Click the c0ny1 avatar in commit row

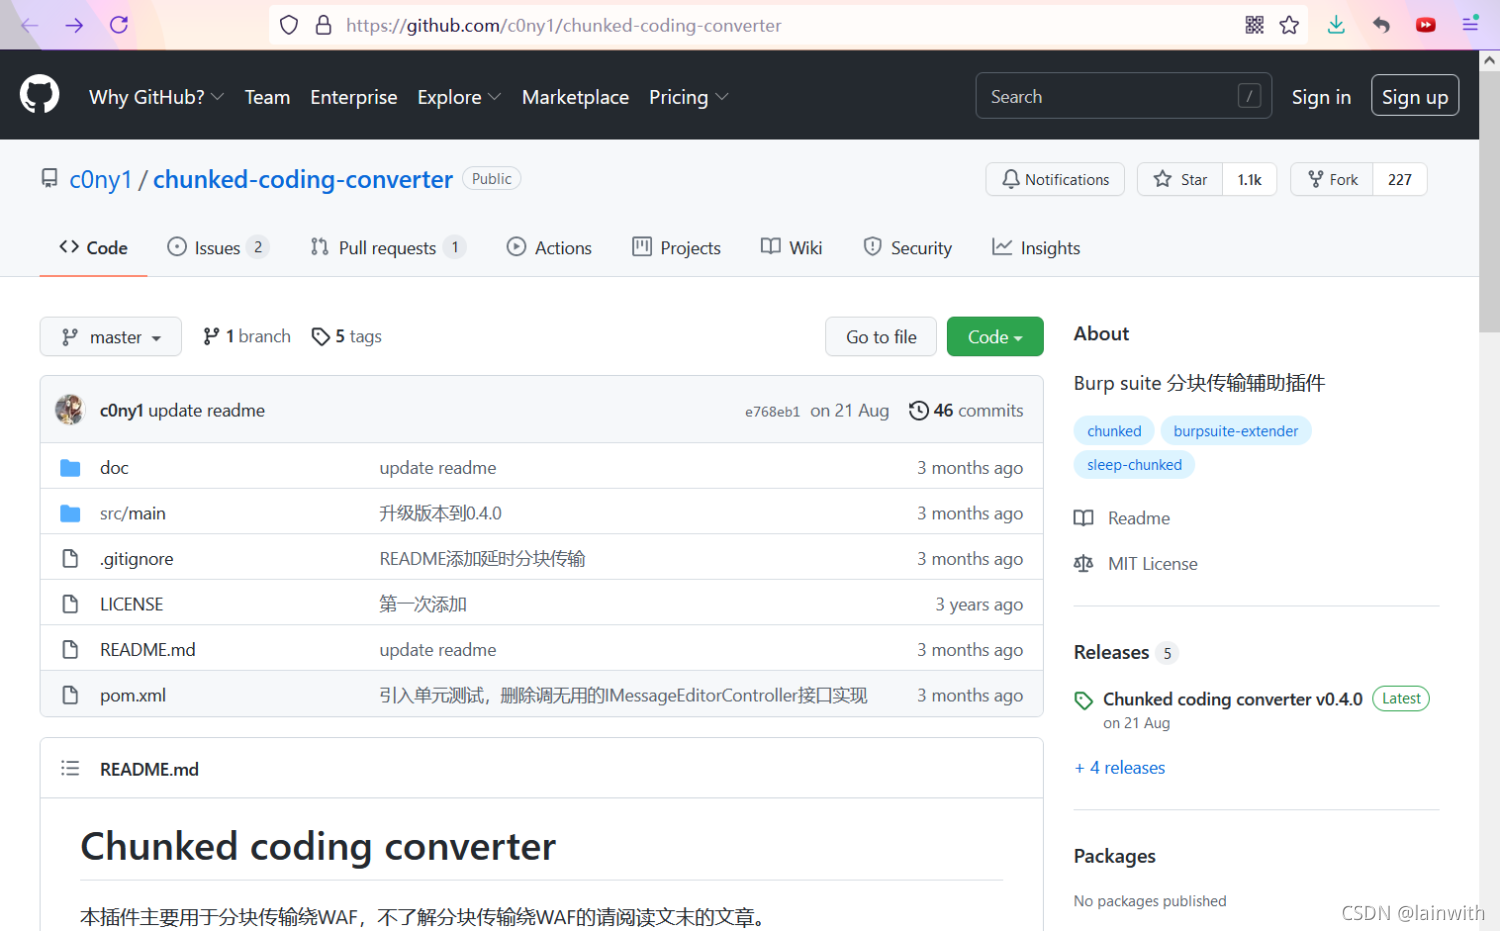[70, 409]
